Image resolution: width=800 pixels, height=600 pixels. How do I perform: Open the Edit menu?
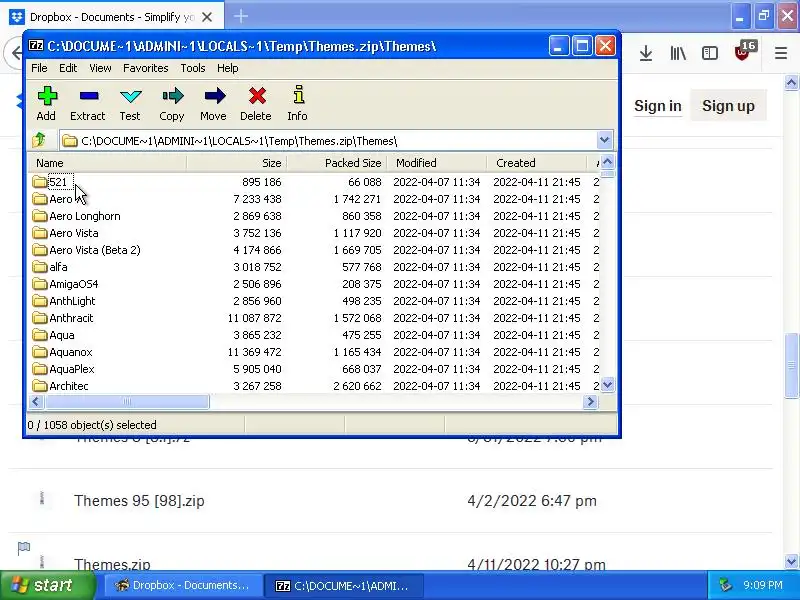coord(68,68)
